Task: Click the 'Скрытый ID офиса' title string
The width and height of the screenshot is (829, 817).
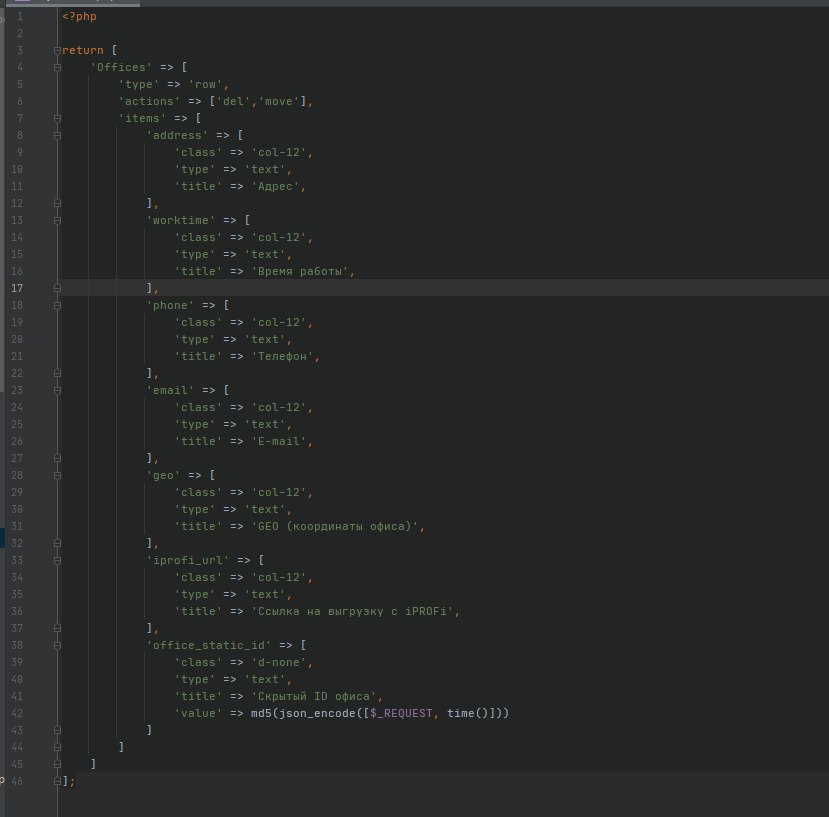Action: point(314,696)
